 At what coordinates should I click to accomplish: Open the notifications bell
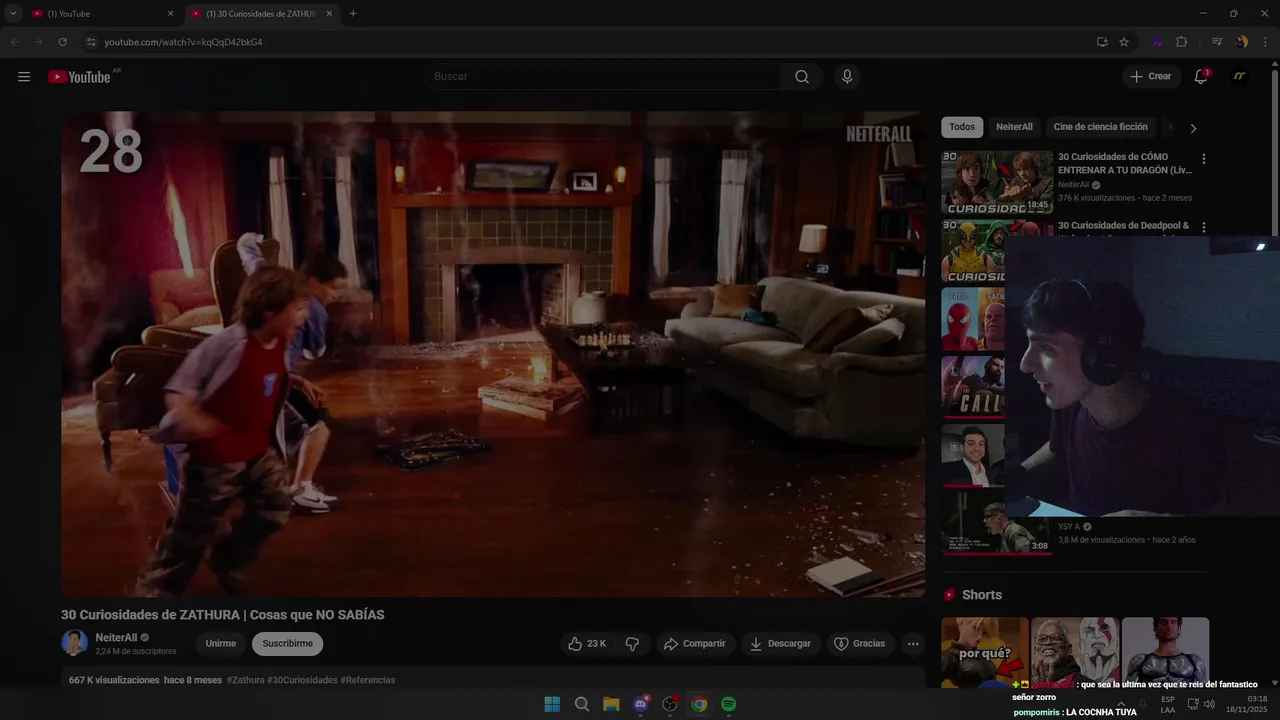pos(1201,76)
